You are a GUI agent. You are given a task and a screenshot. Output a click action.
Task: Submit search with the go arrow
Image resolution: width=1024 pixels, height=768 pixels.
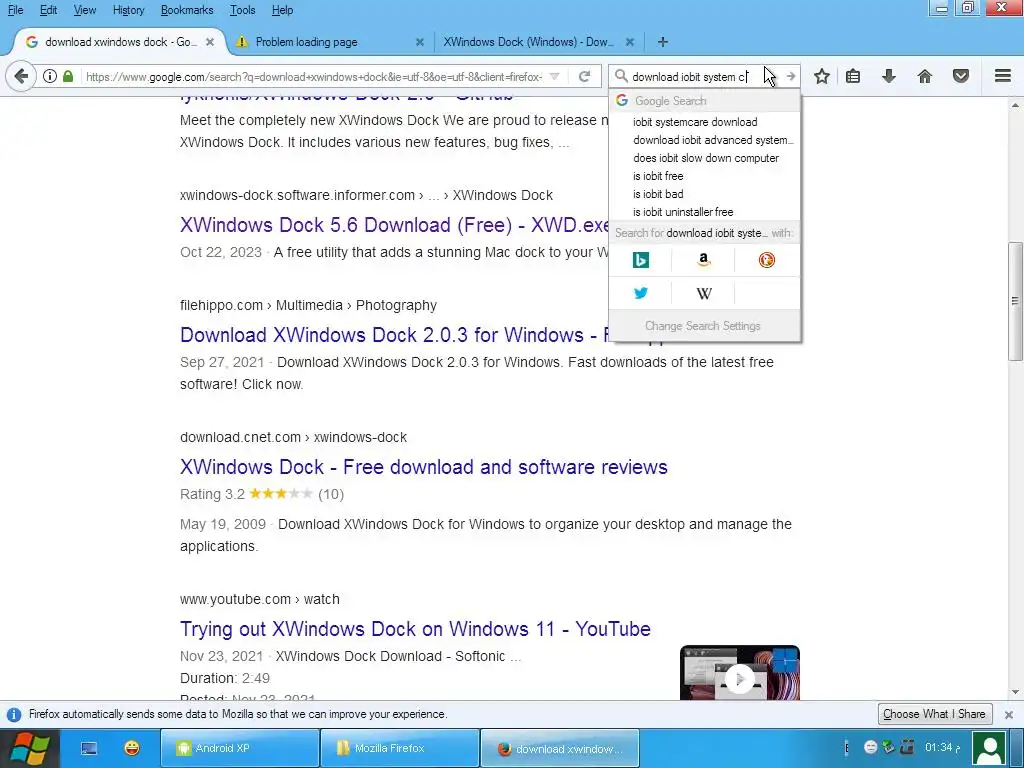(790, 76)
